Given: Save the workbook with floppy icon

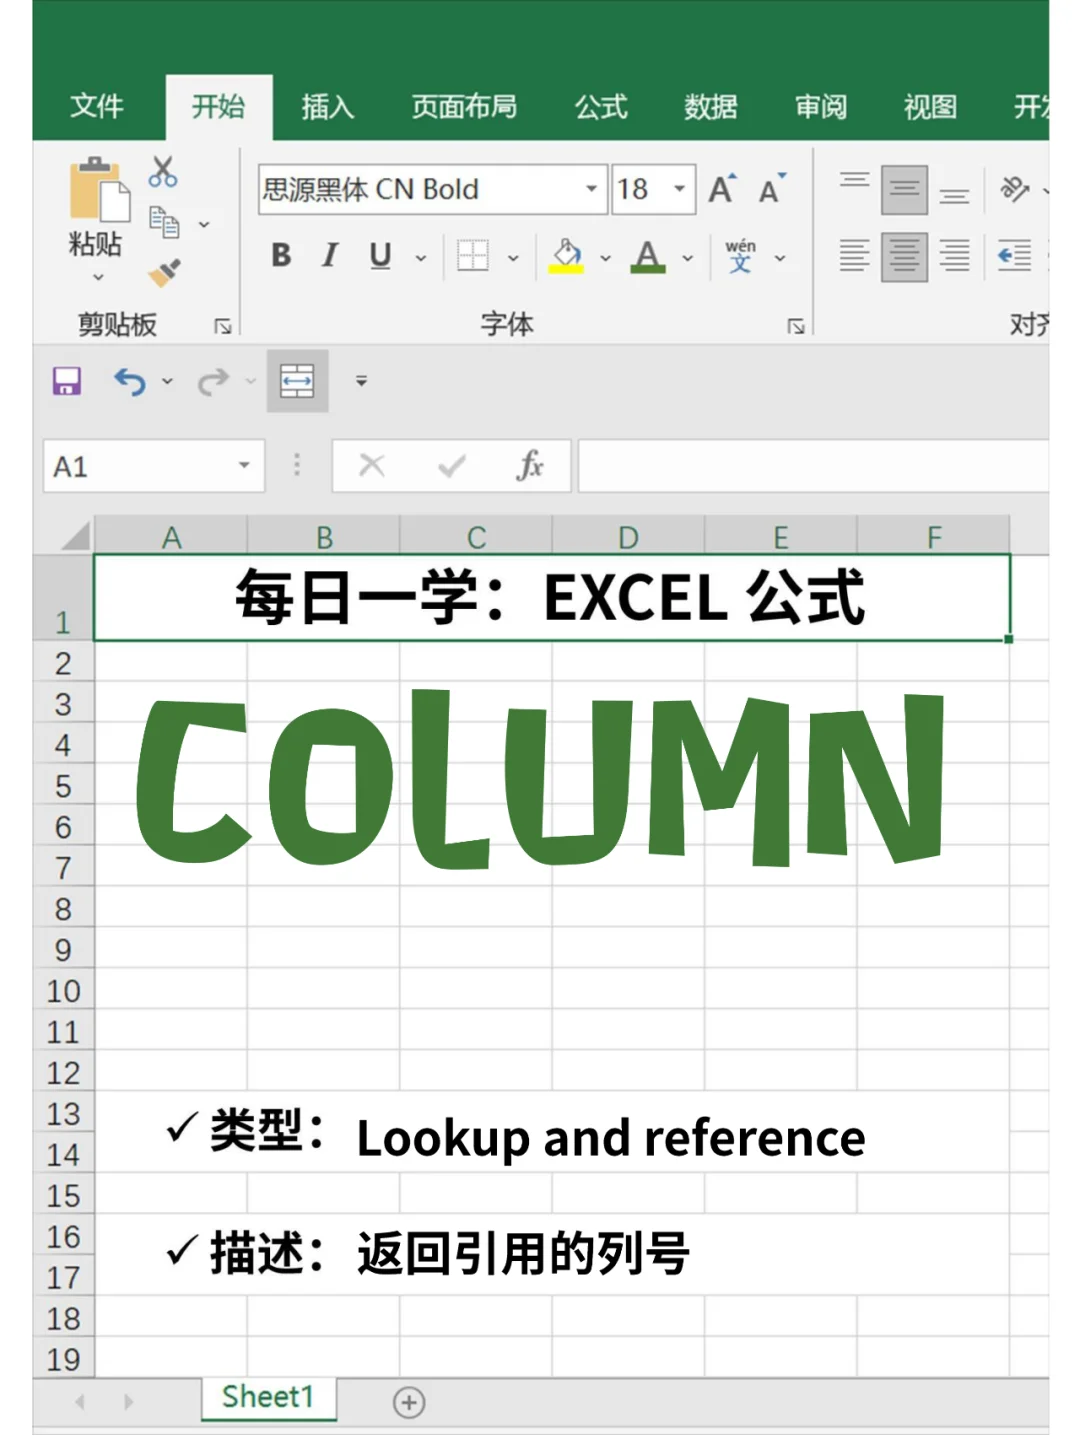Looking at the screenshot, I should click(x=67, y=381).
